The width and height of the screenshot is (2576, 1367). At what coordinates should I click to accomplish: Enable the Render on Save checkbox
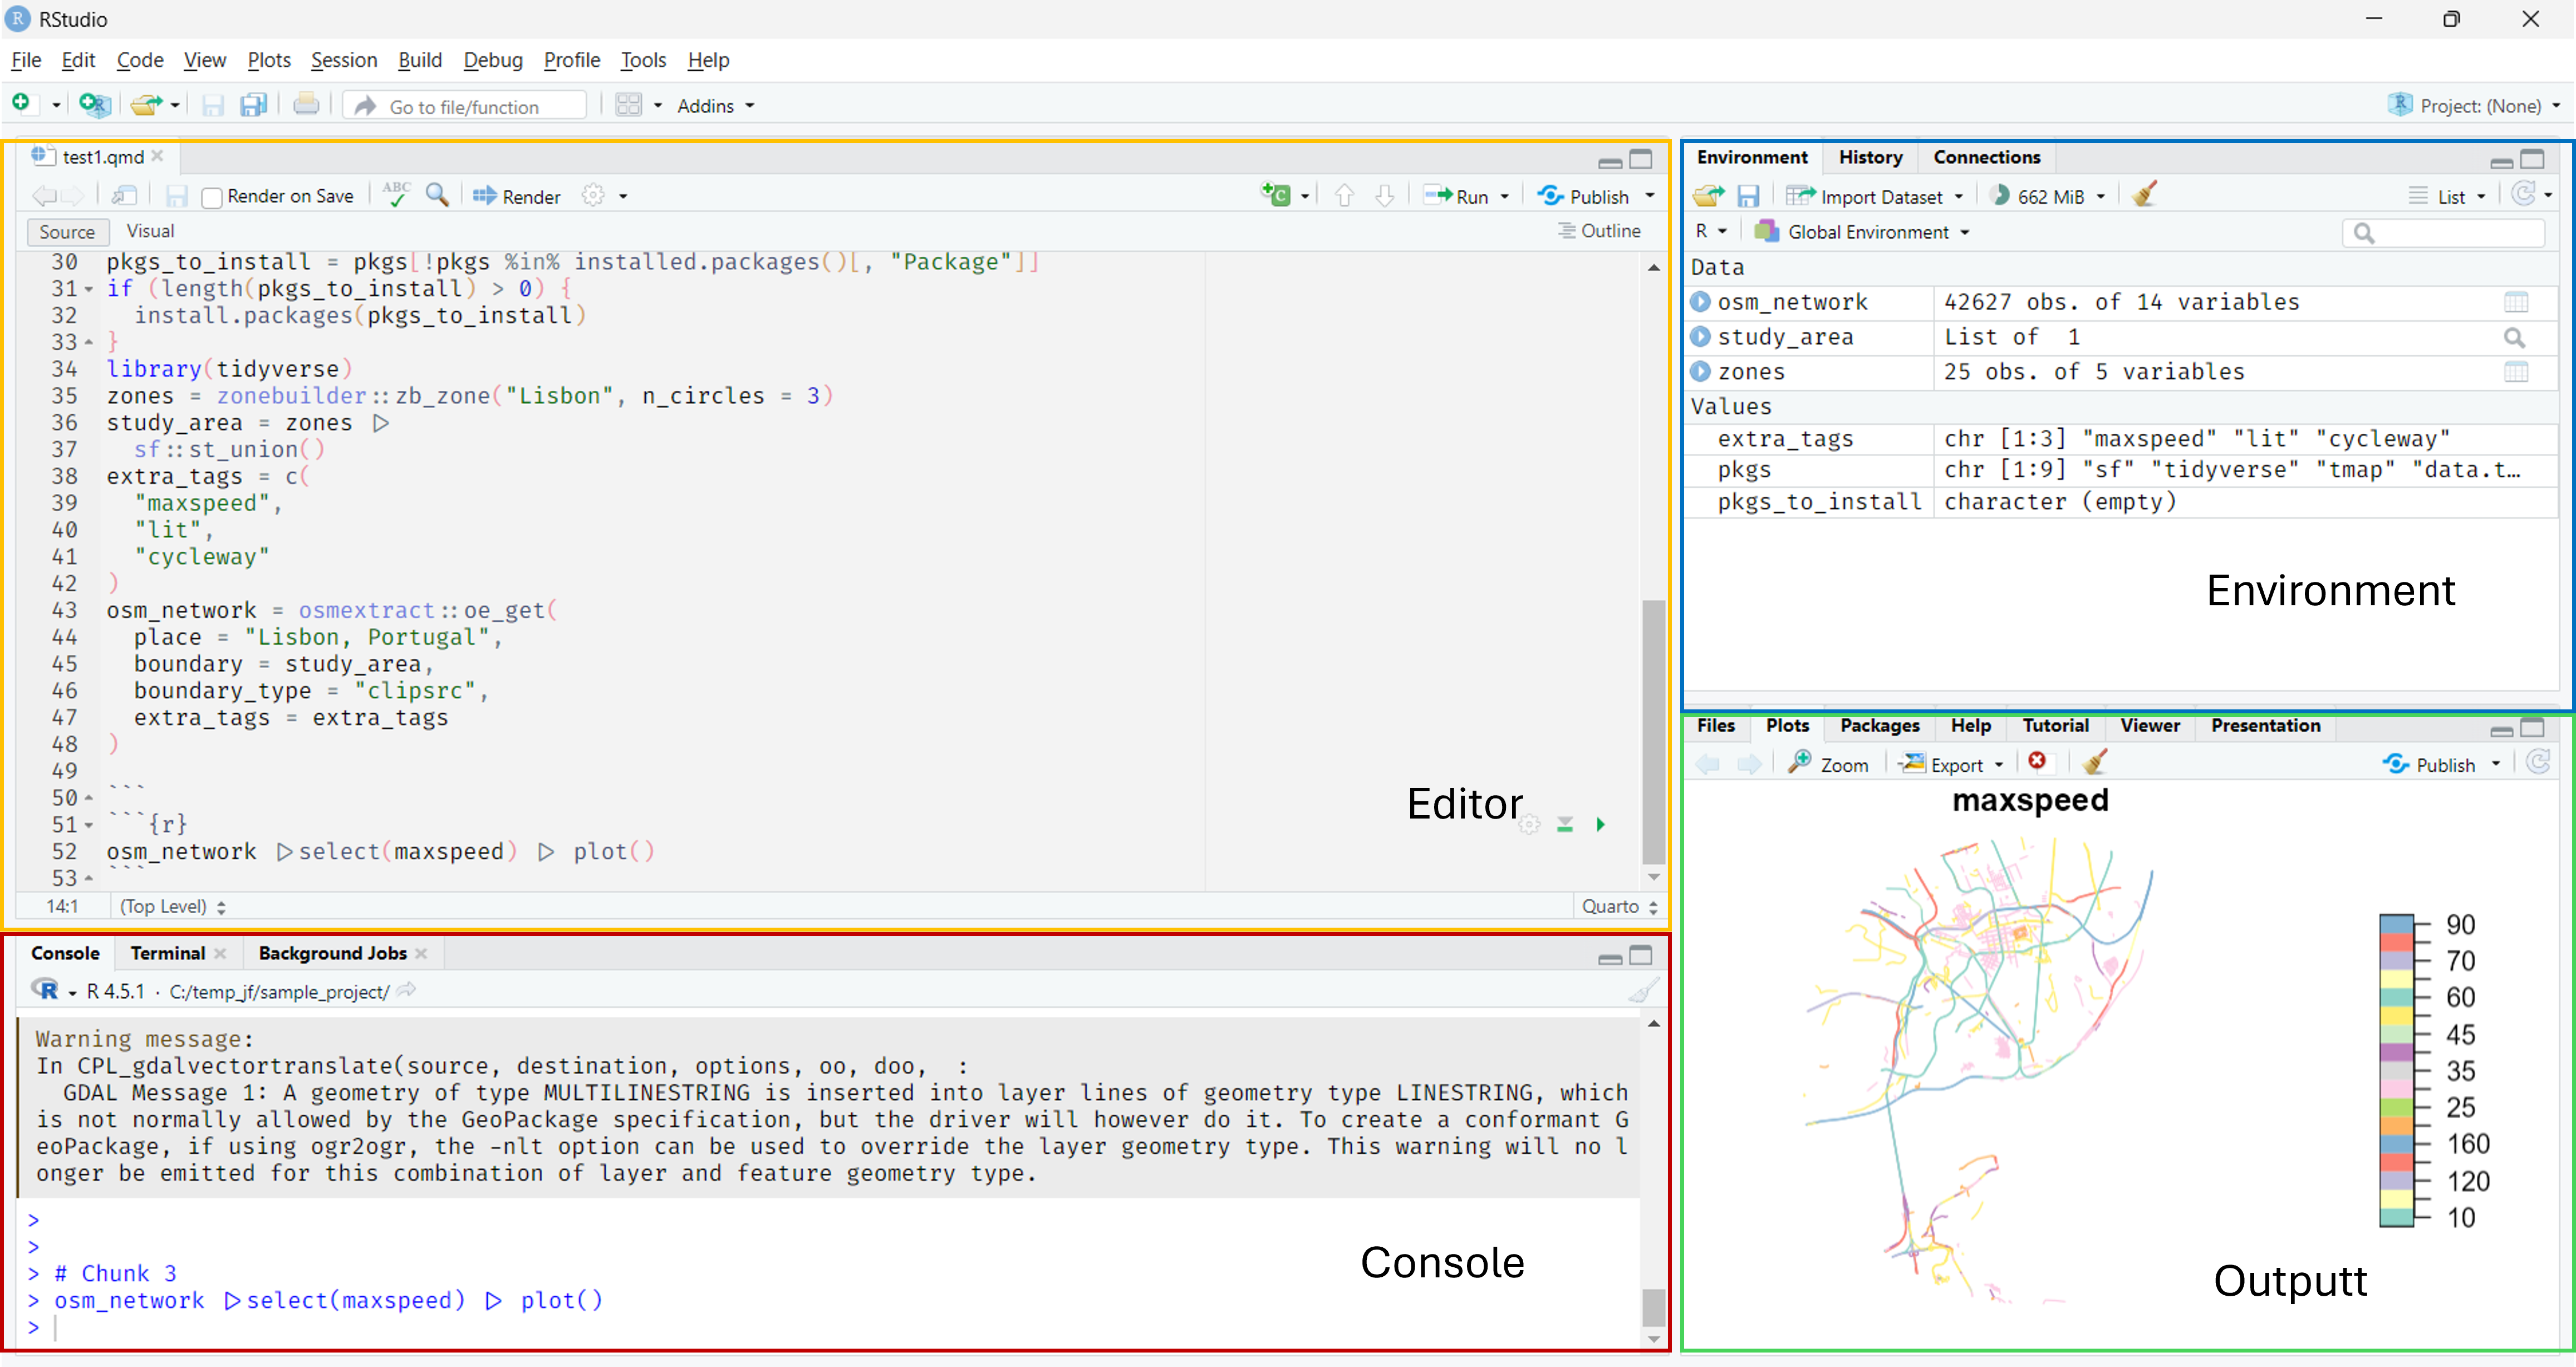coord(212,197)
